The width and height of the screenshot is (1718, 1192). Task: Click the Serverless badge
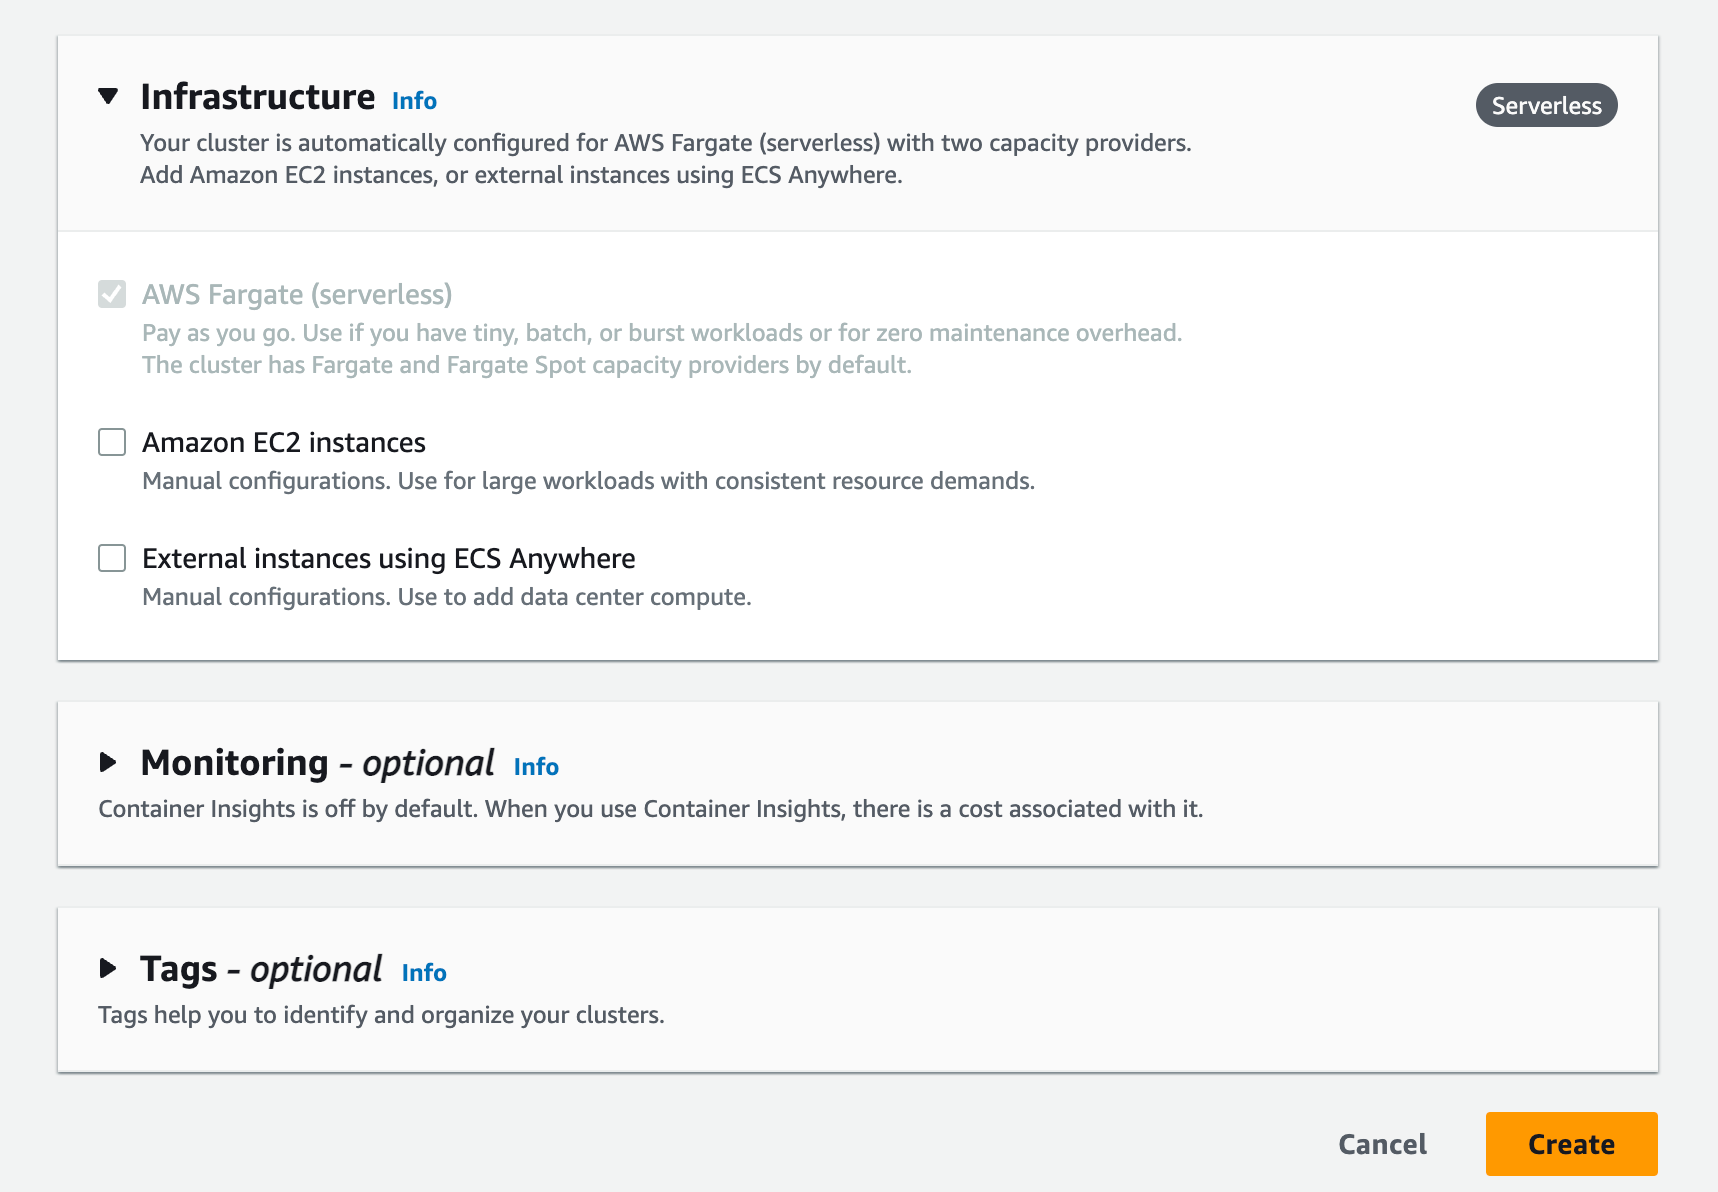1546,105
